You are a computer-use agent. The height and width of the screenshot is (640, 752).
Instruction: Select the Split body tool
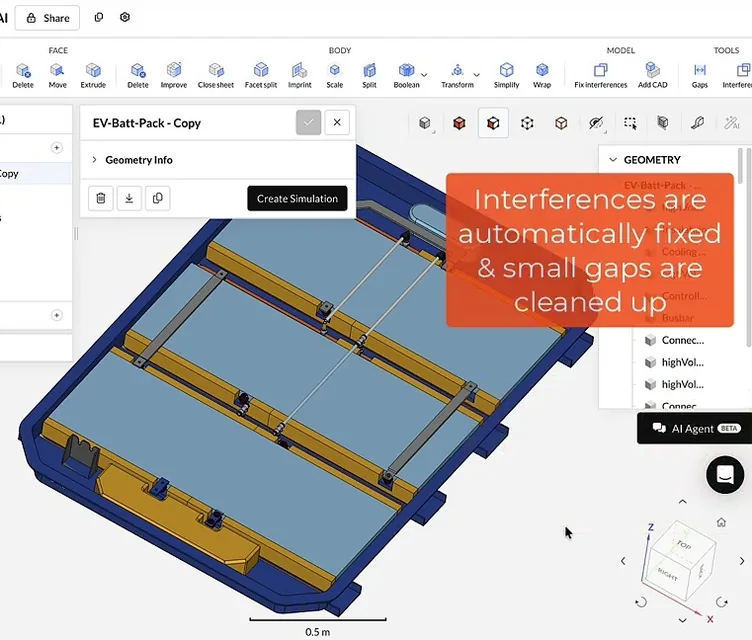[x=369, y=75]
